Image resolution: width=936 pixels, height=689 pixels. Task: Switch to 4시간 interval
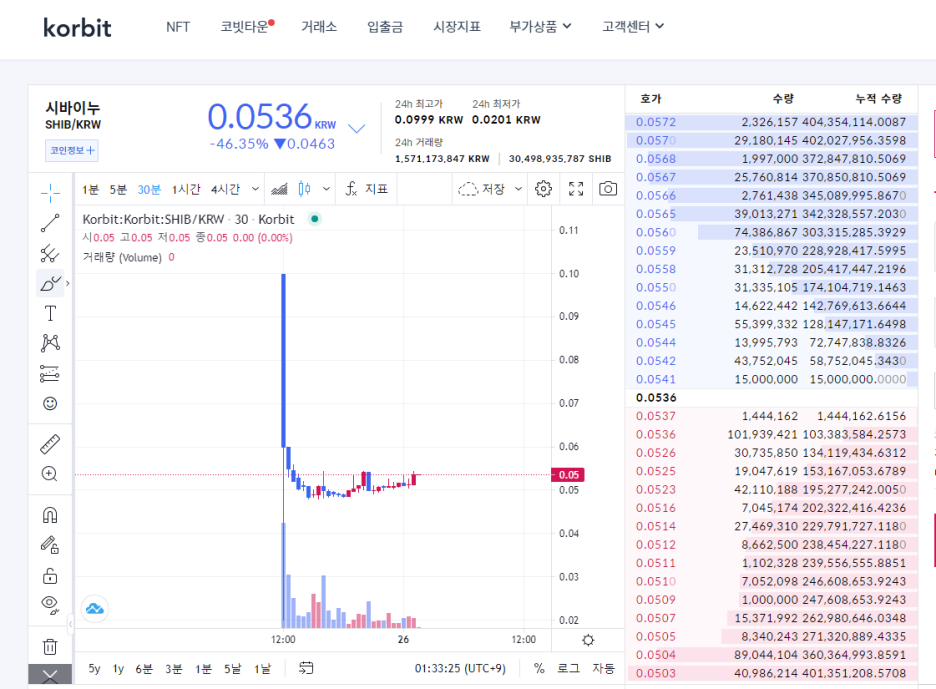point(226,189)
